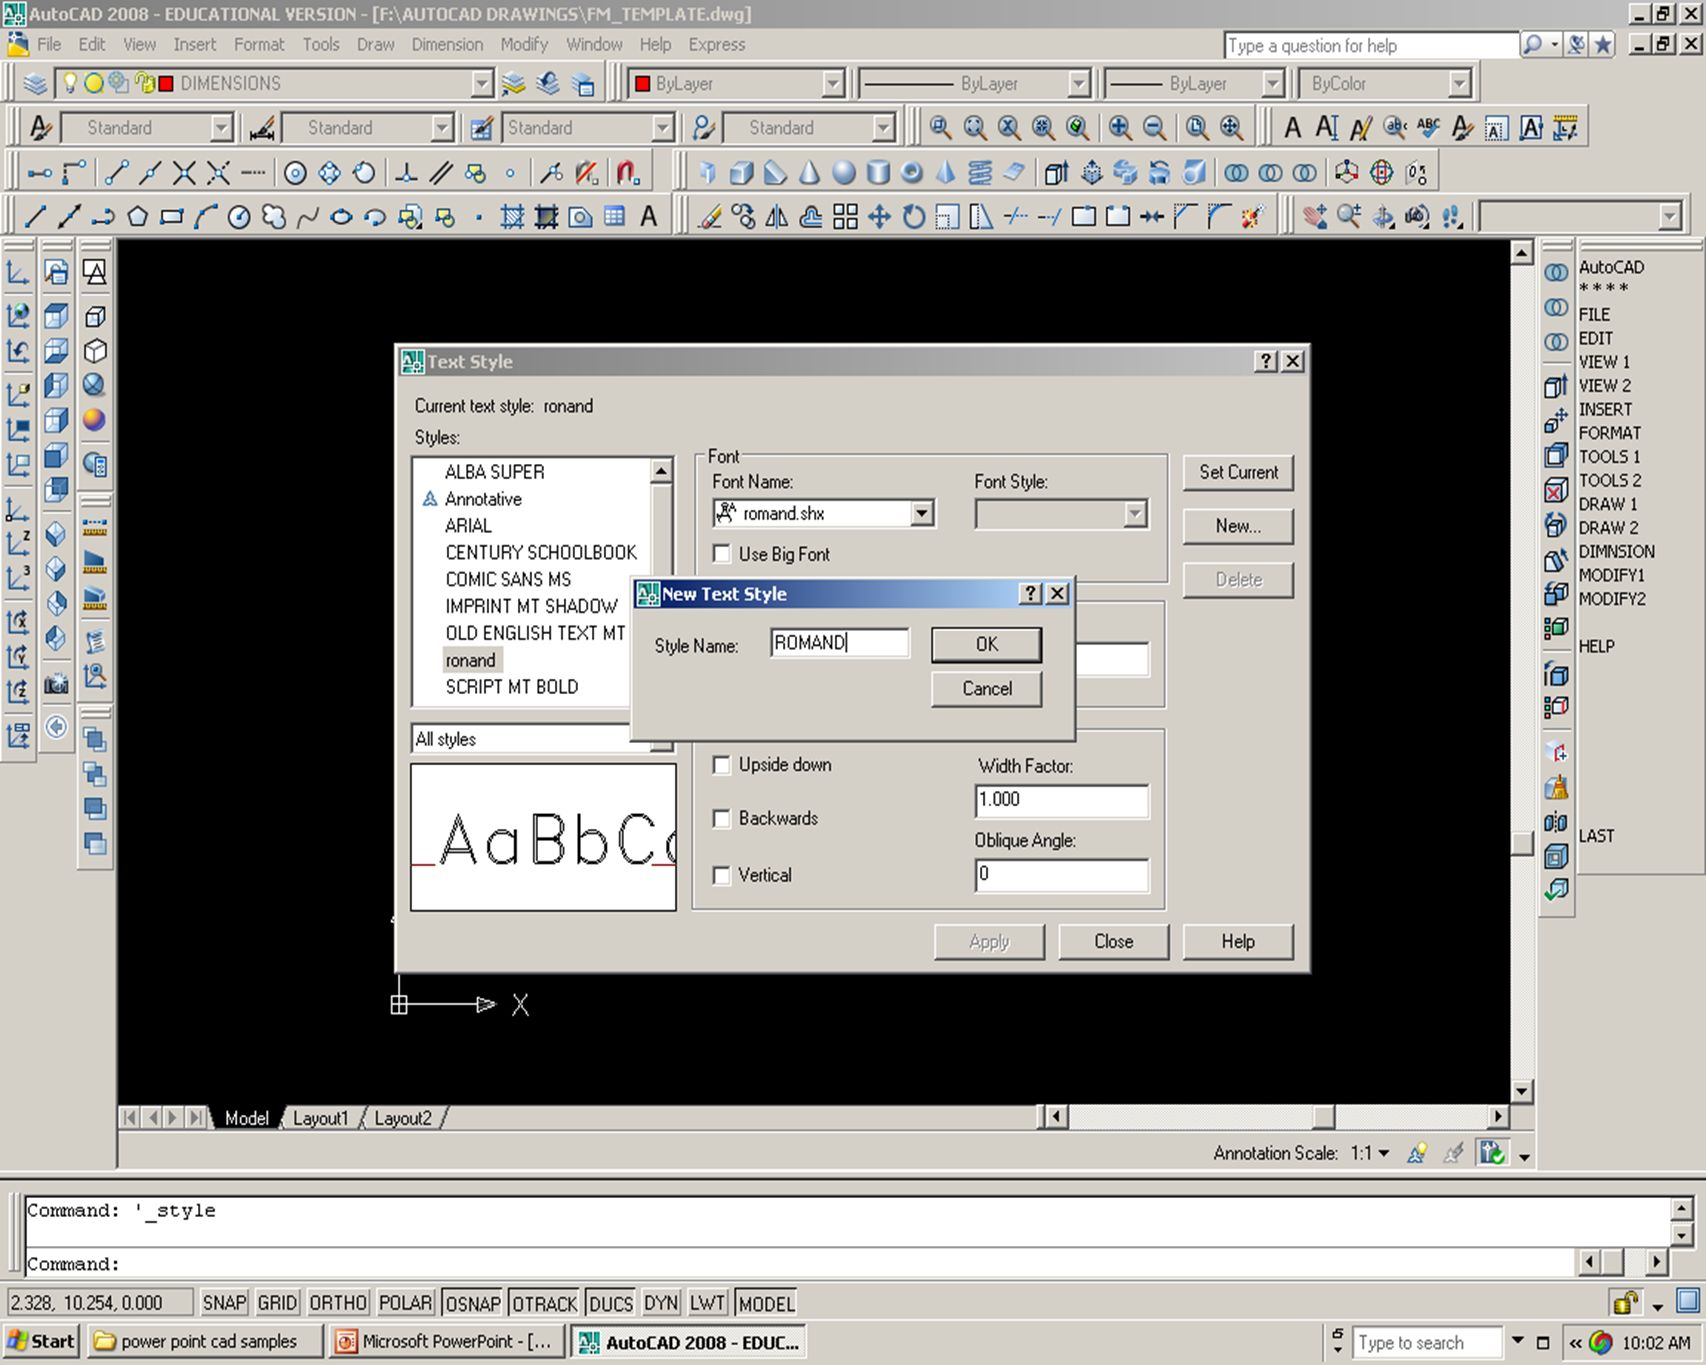Select the Multiline Text tool
Viewport: 1706px width, 1365px height.
click(648, 217)
